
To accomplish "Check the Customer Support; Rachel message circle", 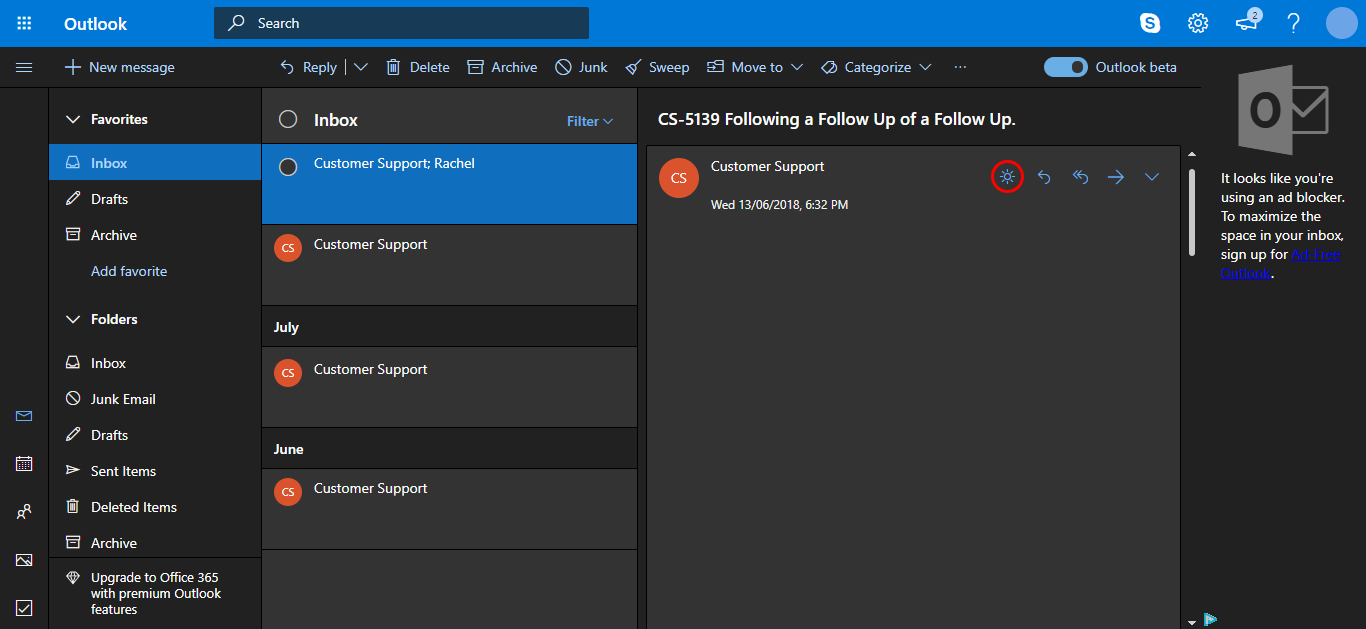I will [x=288, y=167].
